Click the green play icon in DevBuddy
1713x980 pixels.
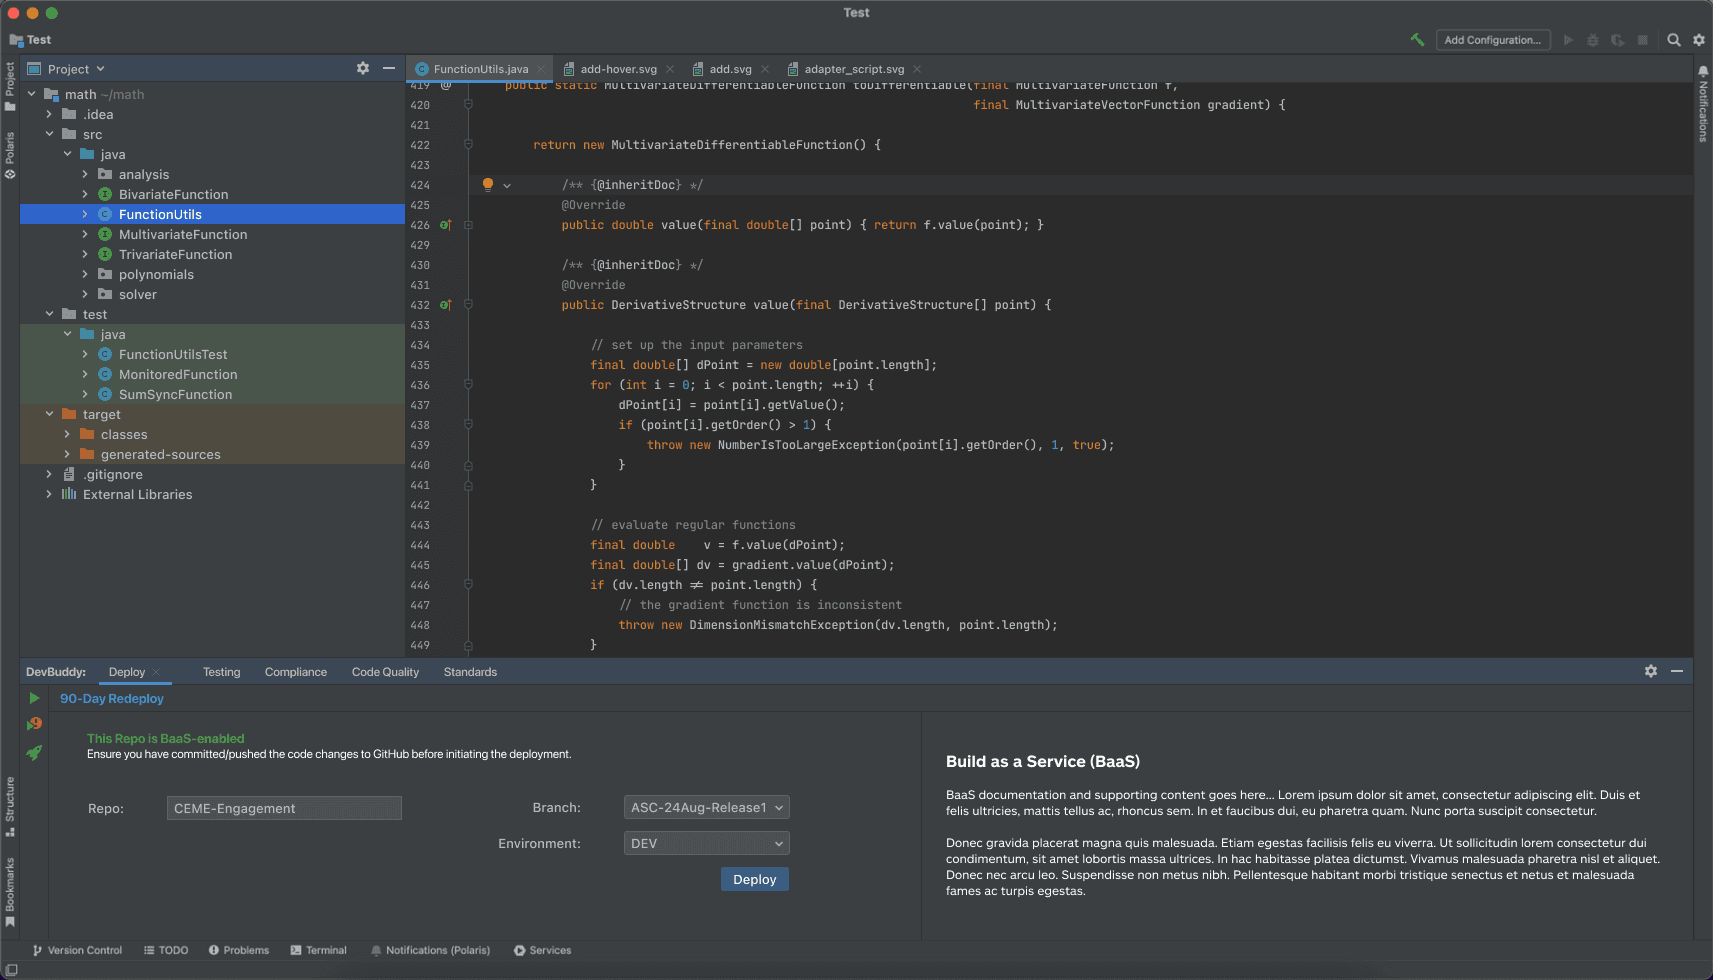click(x=34, y=698)
